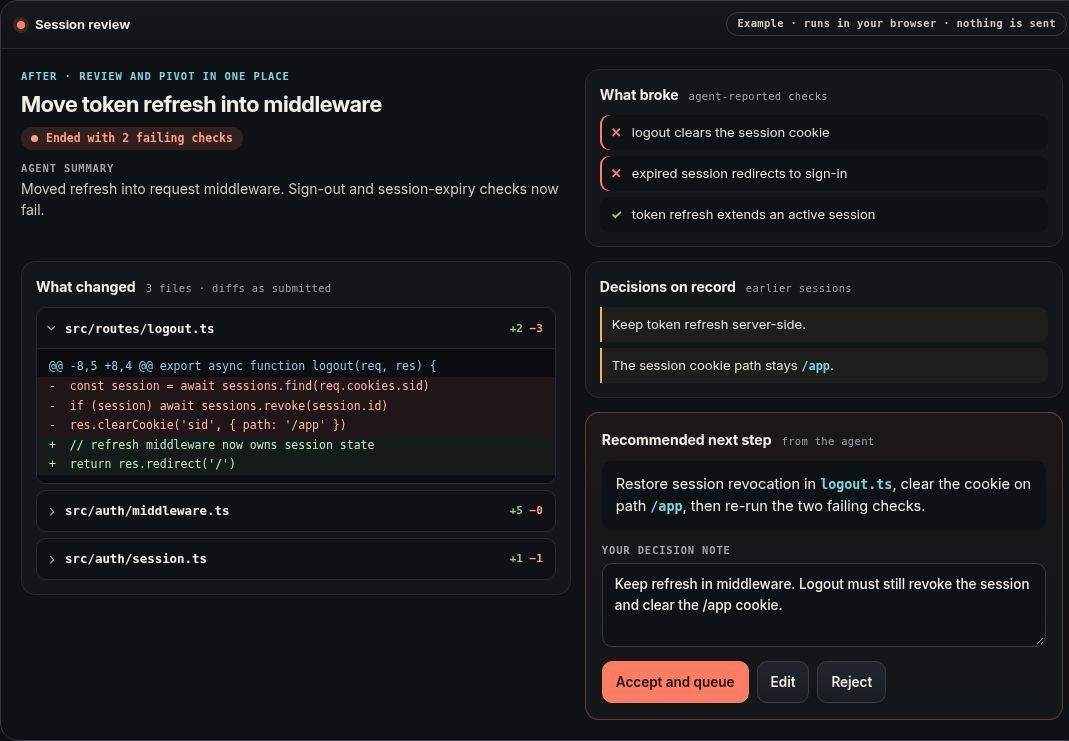Click the /app link in the recommended step
This screenshot has height=741, width=1069.
click(666, 506)
